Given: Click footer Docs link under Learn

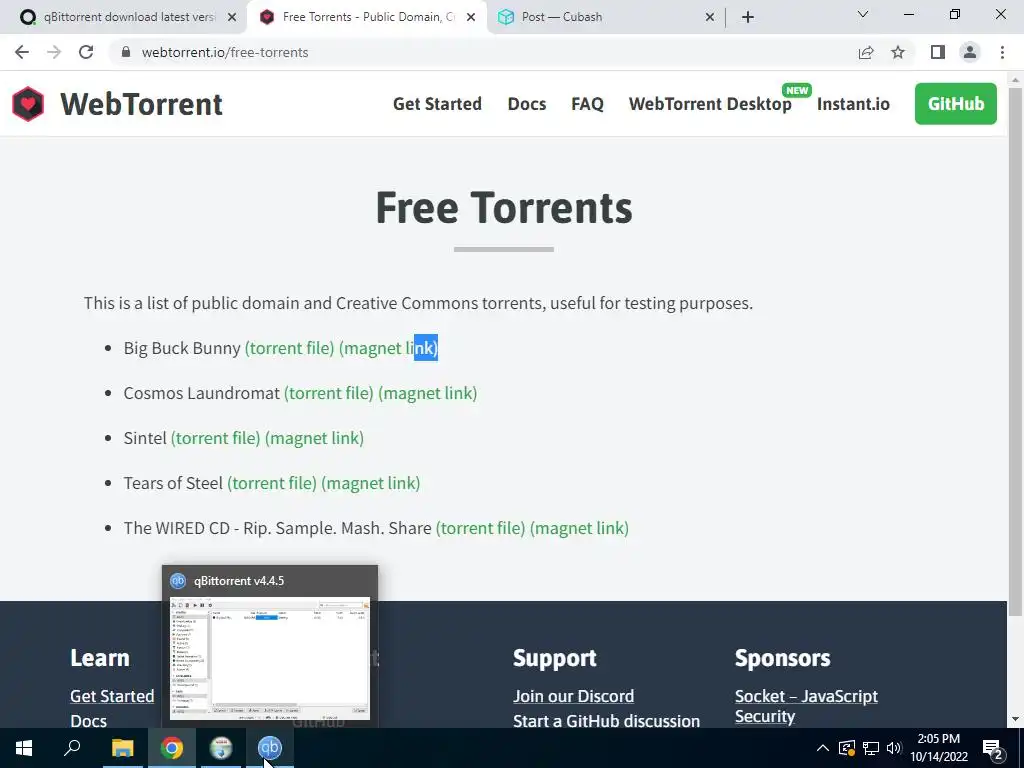Looking at the screenshot, I should click(88, 721).
